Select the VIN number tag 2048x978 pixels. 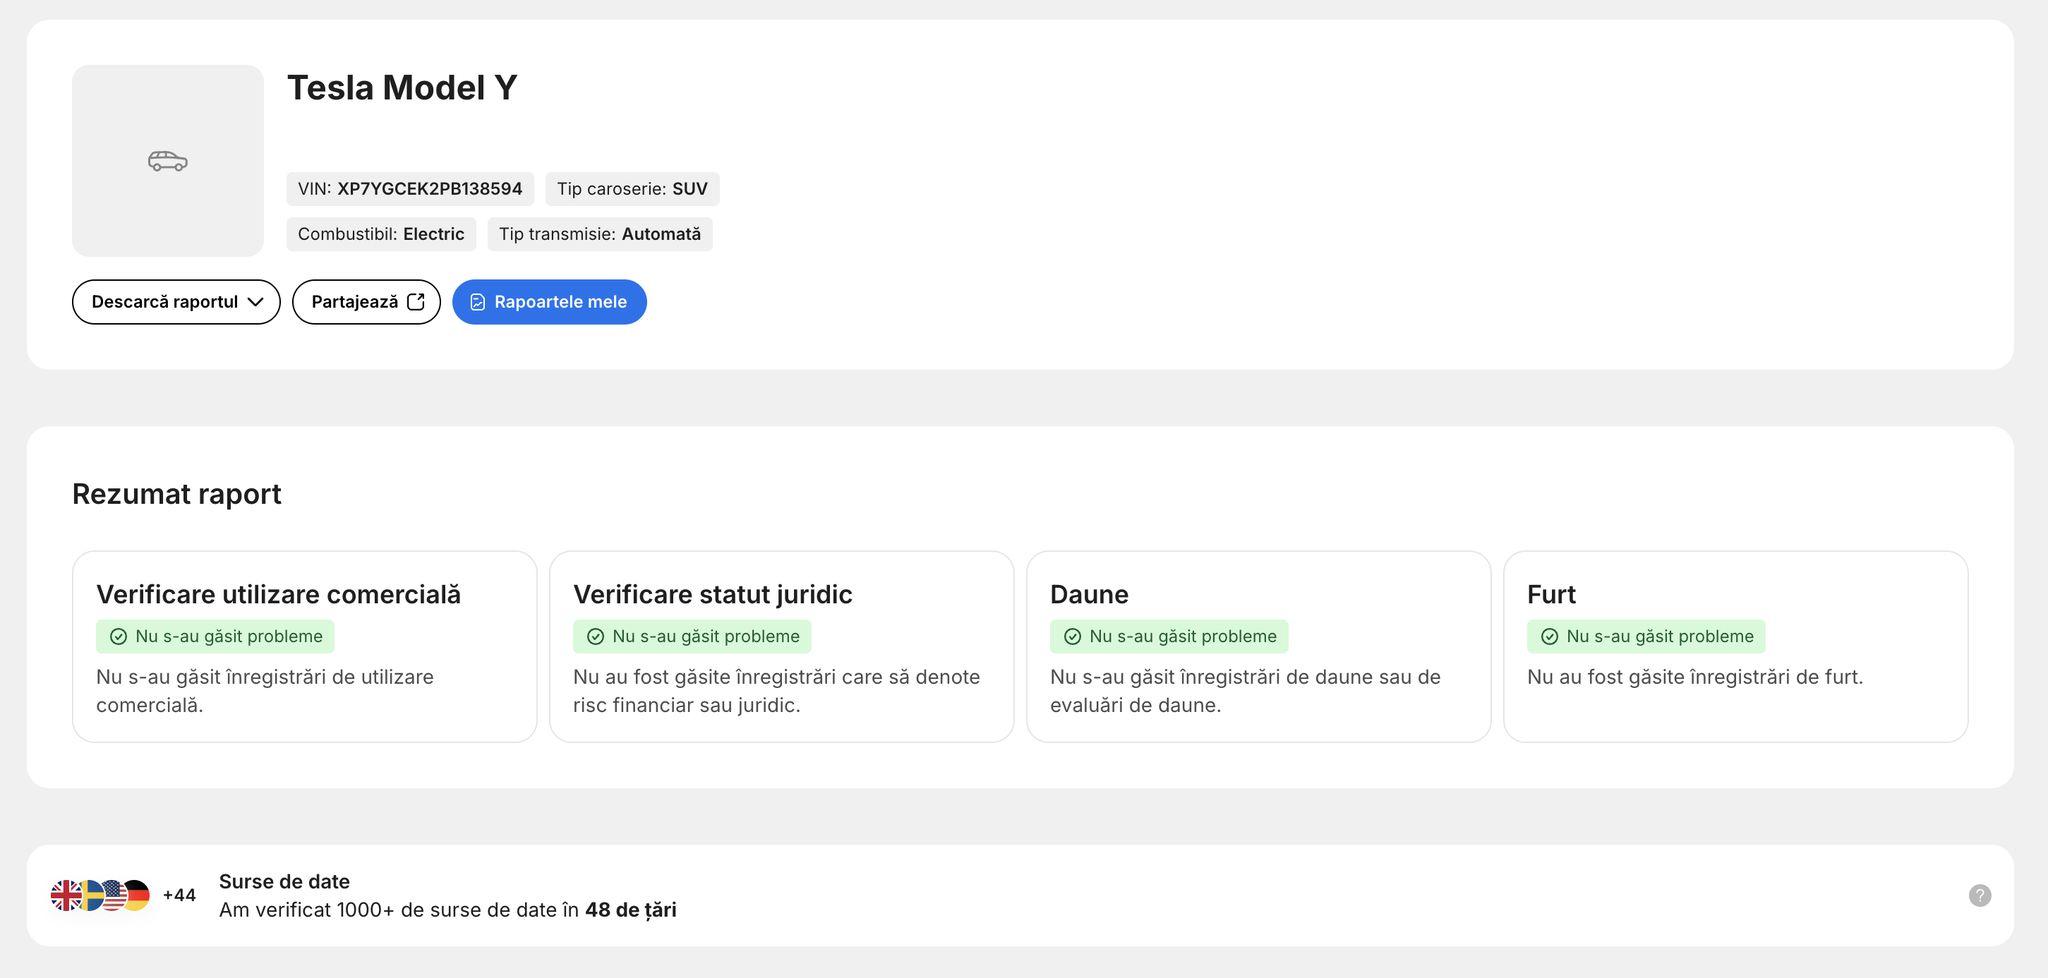(410, 189)
